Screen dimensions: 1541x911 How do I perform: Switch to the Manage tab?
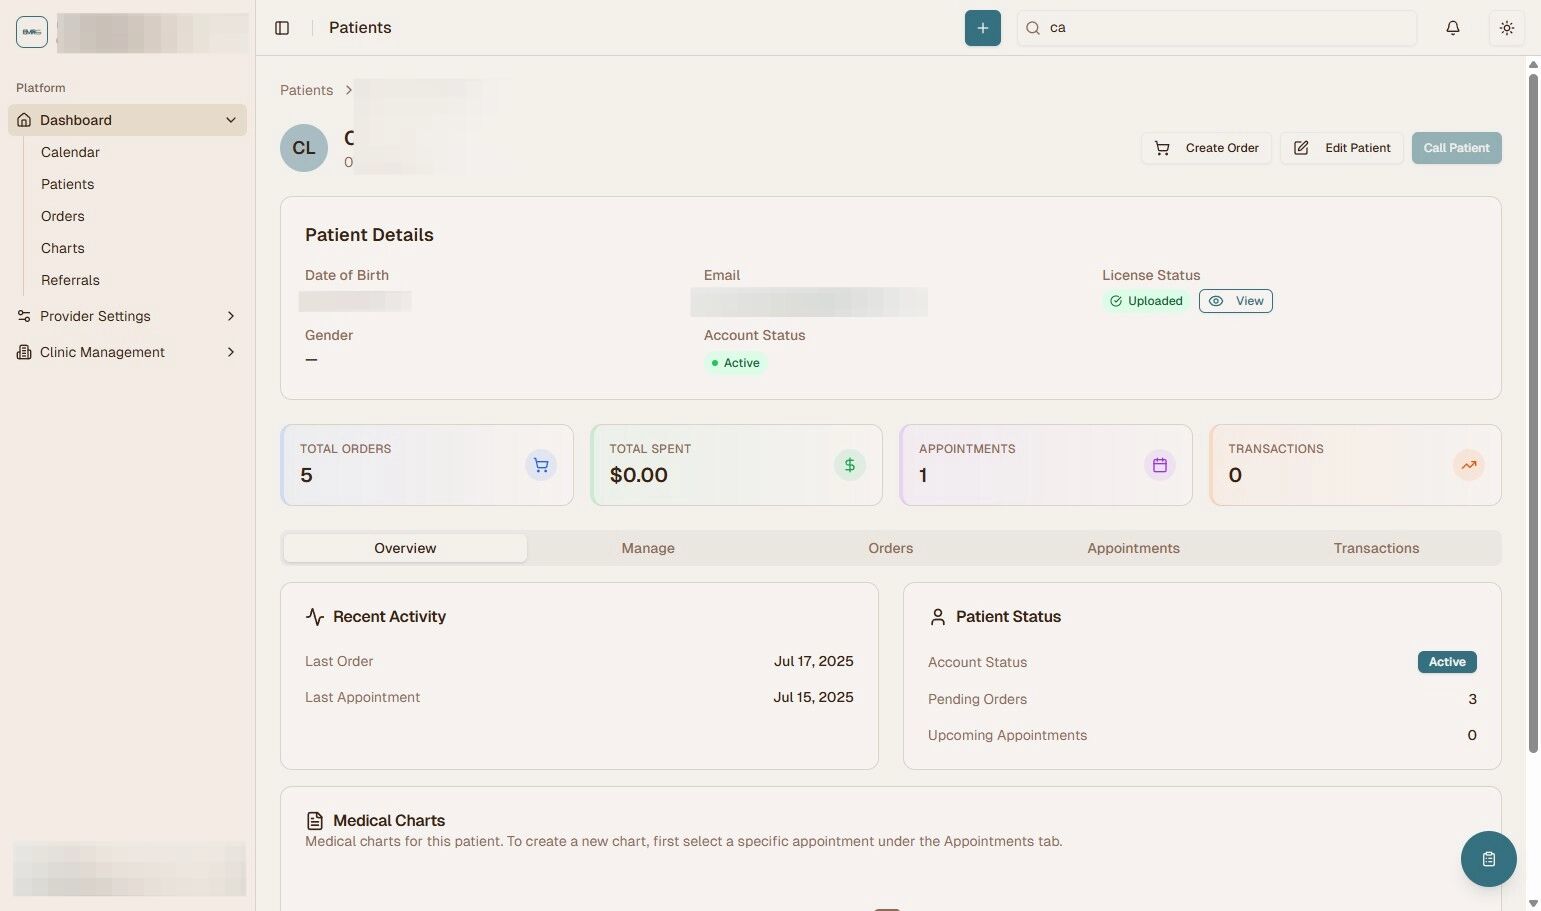[648, 548]
